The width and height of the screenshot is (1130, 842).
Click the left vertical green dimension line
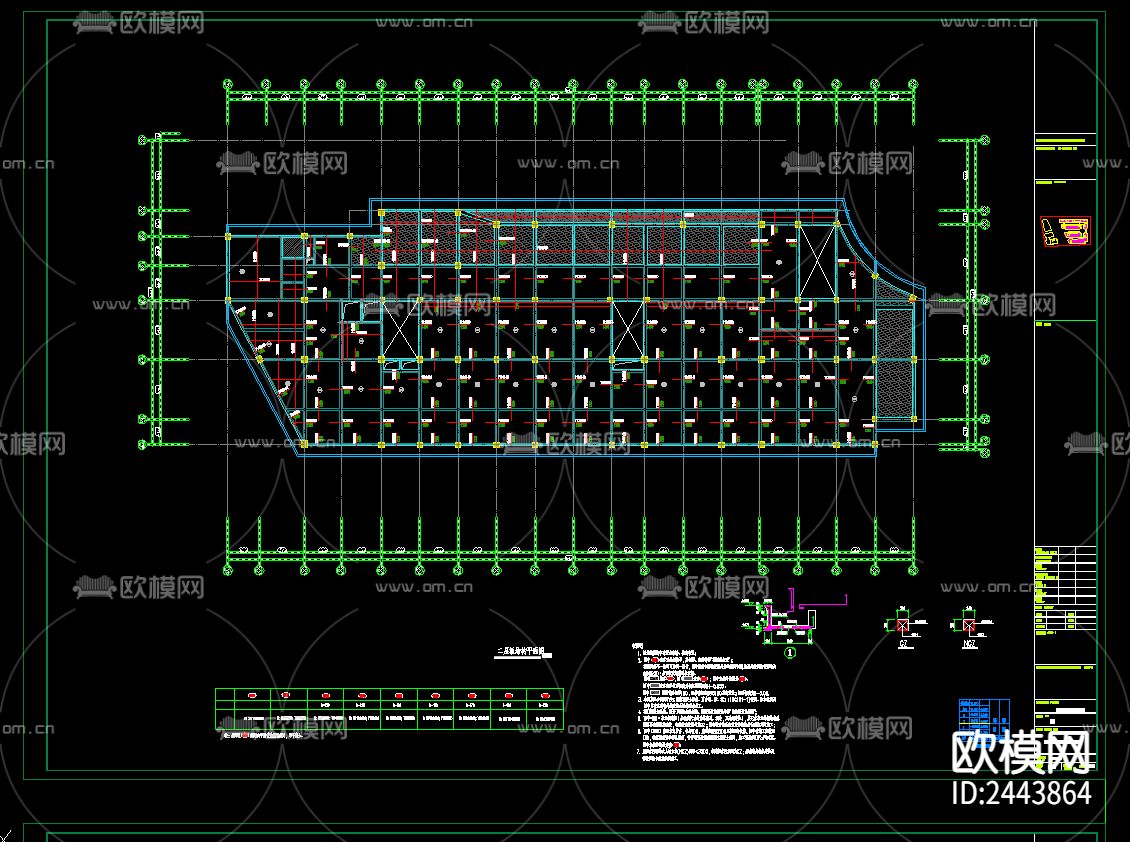coord(157,290)
